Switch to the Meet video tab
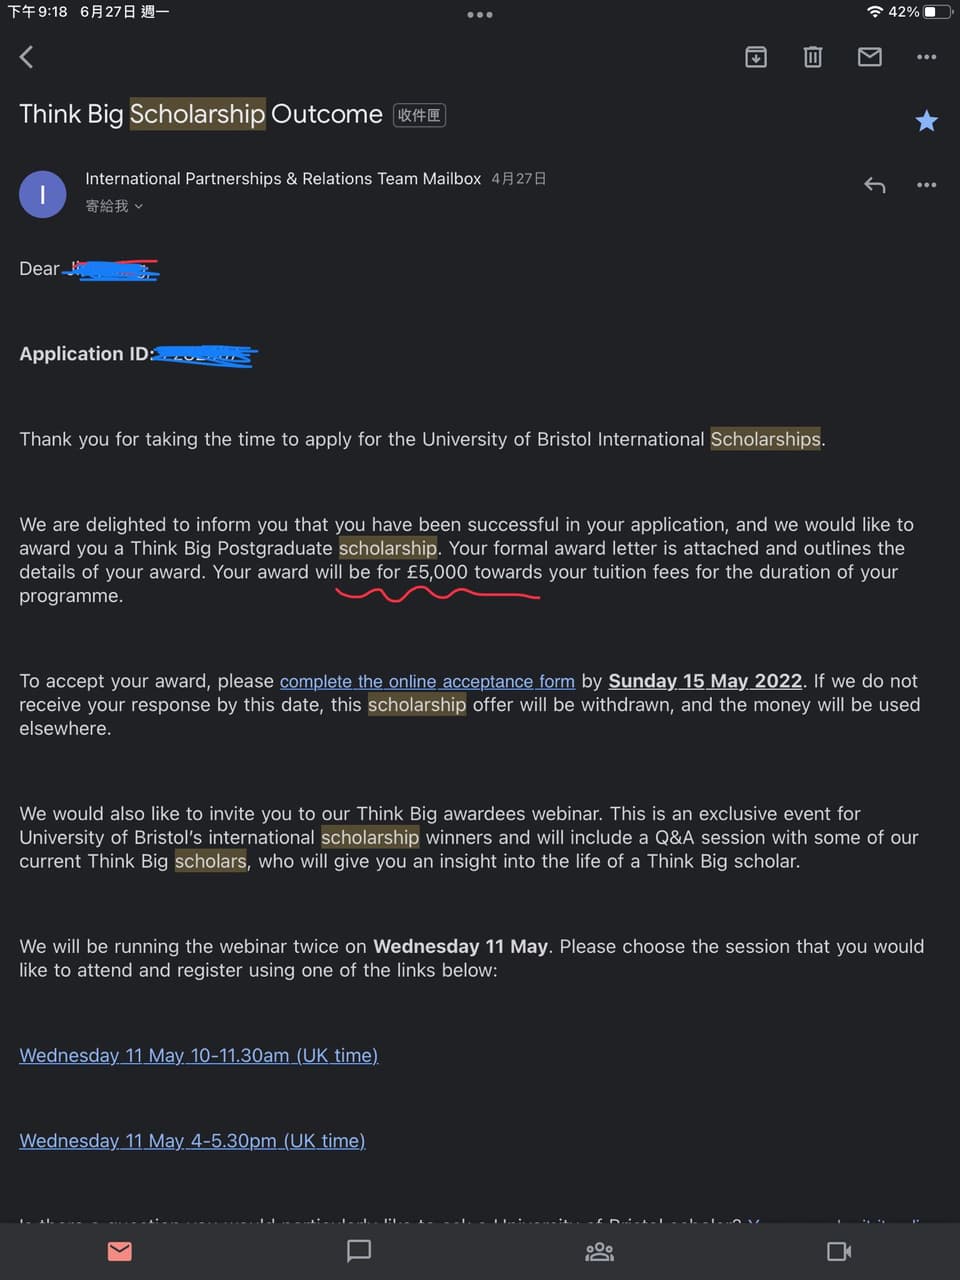The image size is (960, 1280). 839,1251
